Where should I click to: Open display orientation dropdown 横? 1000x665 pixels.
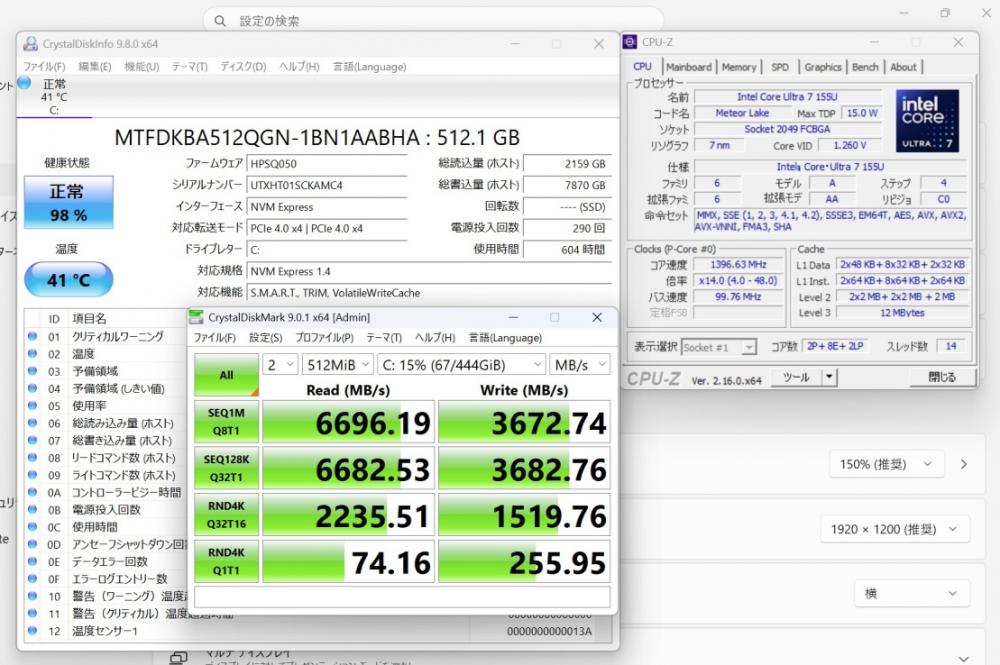coord(912,594)
